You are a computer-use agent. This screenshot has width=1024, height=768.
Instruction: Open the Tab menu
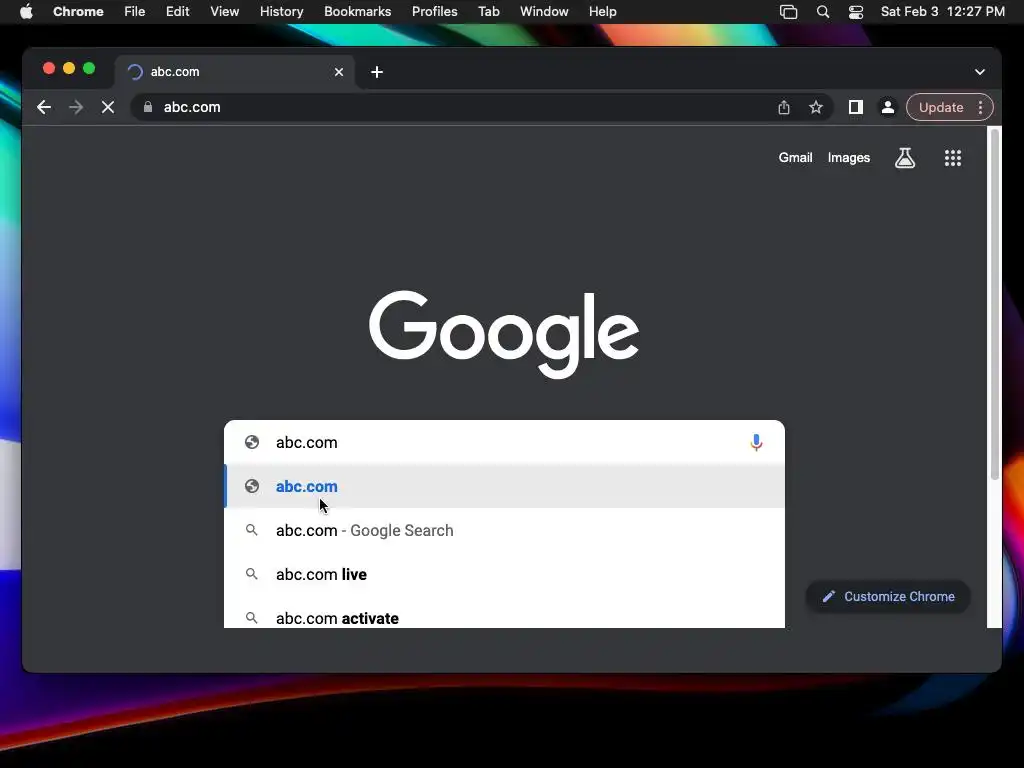coord(488,12)
